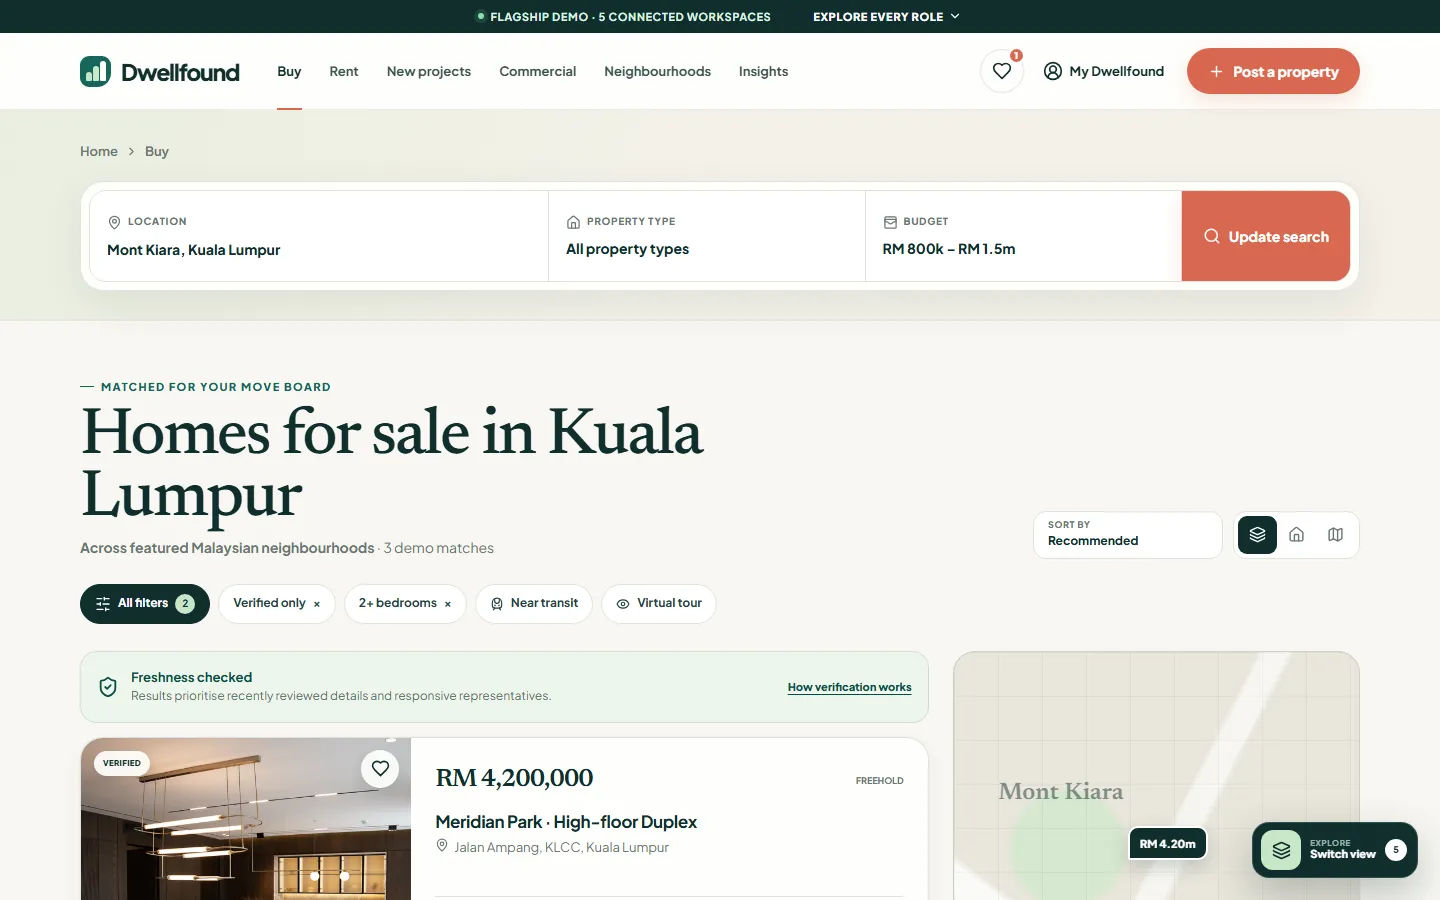Go to the Rent tab
Screen dimensions: 1440x900
344,71
